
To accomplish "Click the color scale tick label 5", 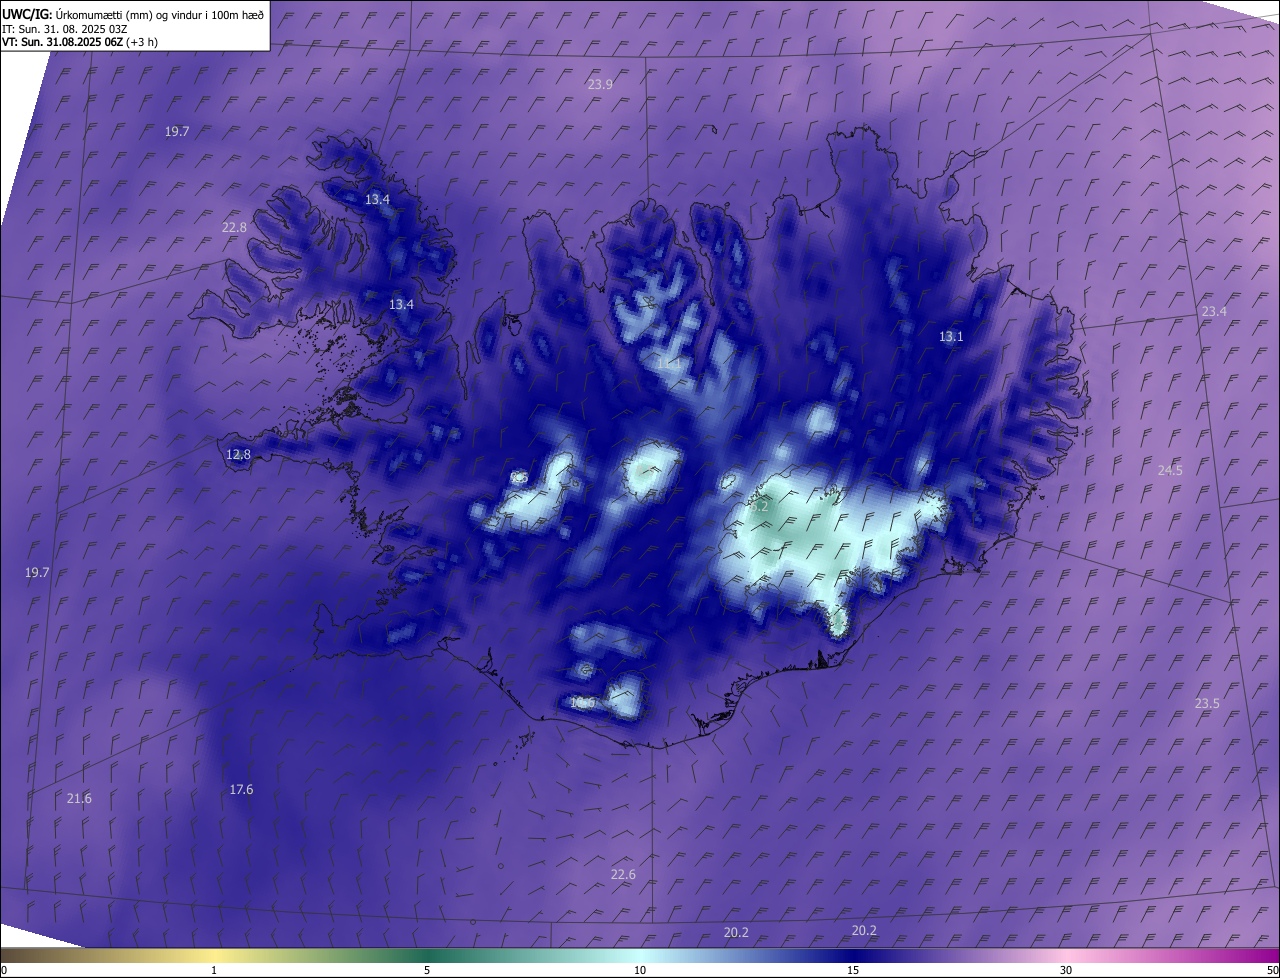I will (427, 970).
